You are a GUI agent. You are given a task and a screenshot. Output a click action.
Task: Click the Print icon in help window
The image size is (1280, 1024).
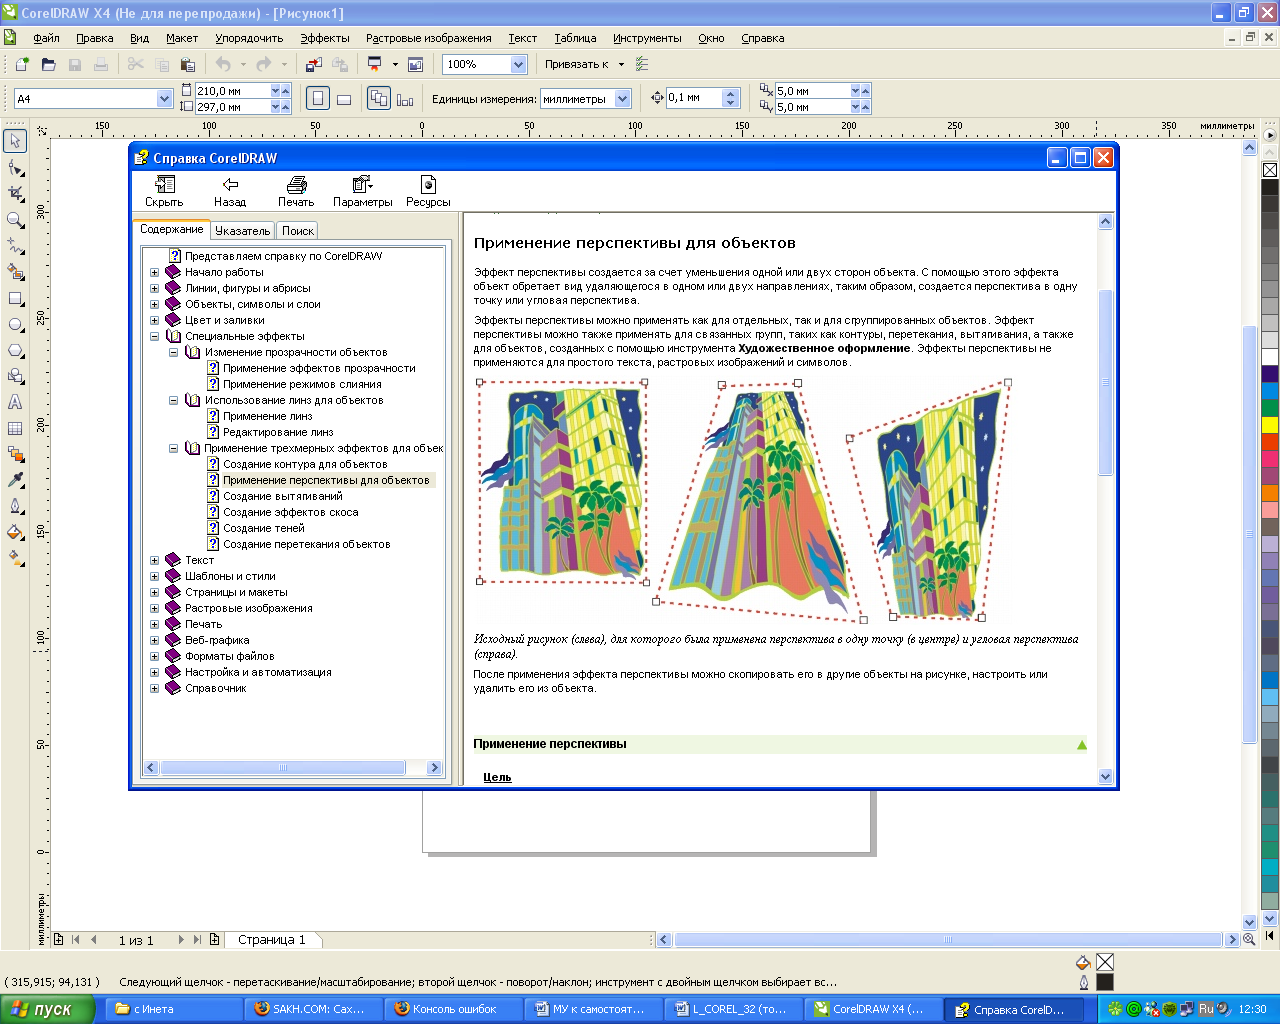(x=296, y=191)
